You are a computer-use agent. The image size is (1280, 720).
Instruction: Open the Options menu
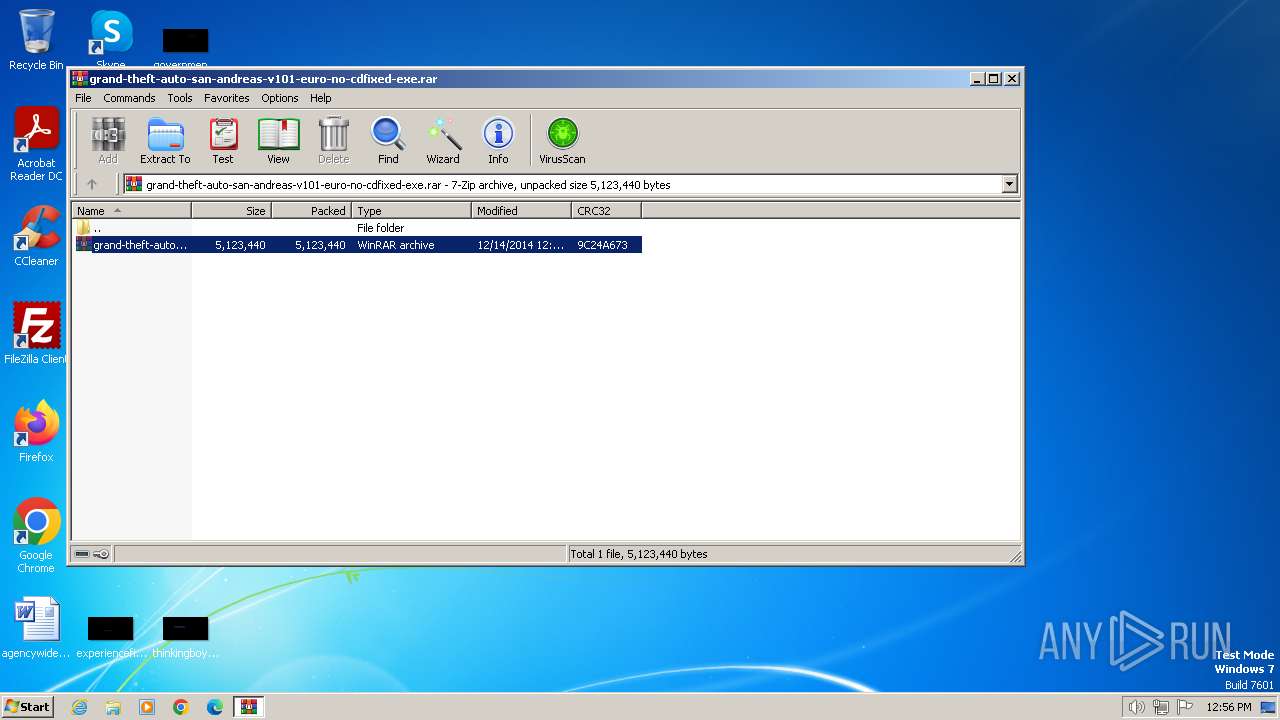pos(280,98)
